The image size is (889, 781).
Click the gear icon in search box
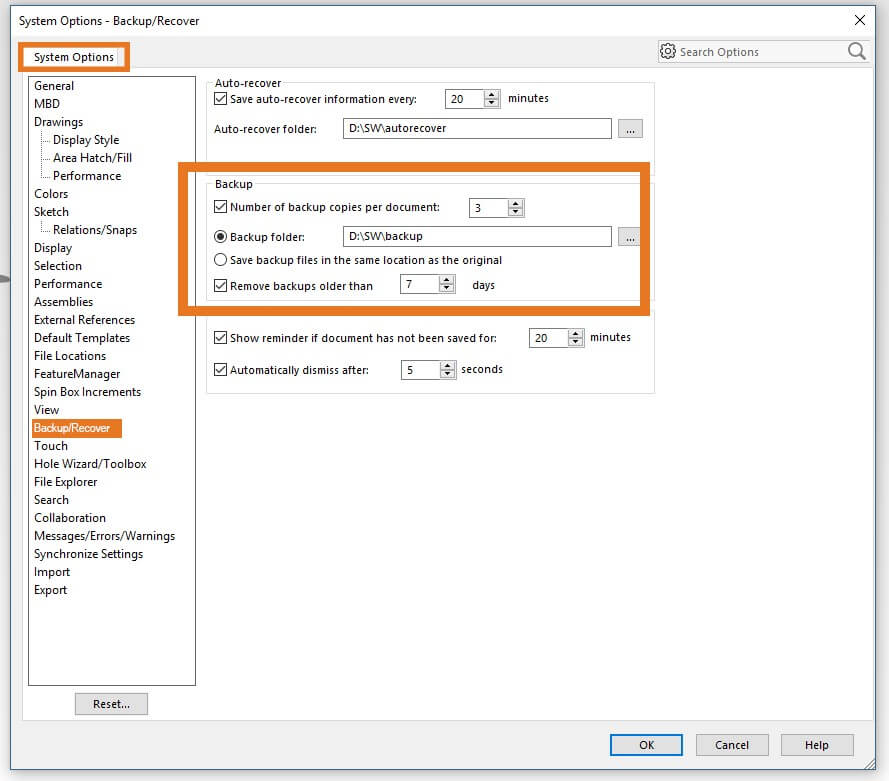pyautogui.click(x=668, y=52)
